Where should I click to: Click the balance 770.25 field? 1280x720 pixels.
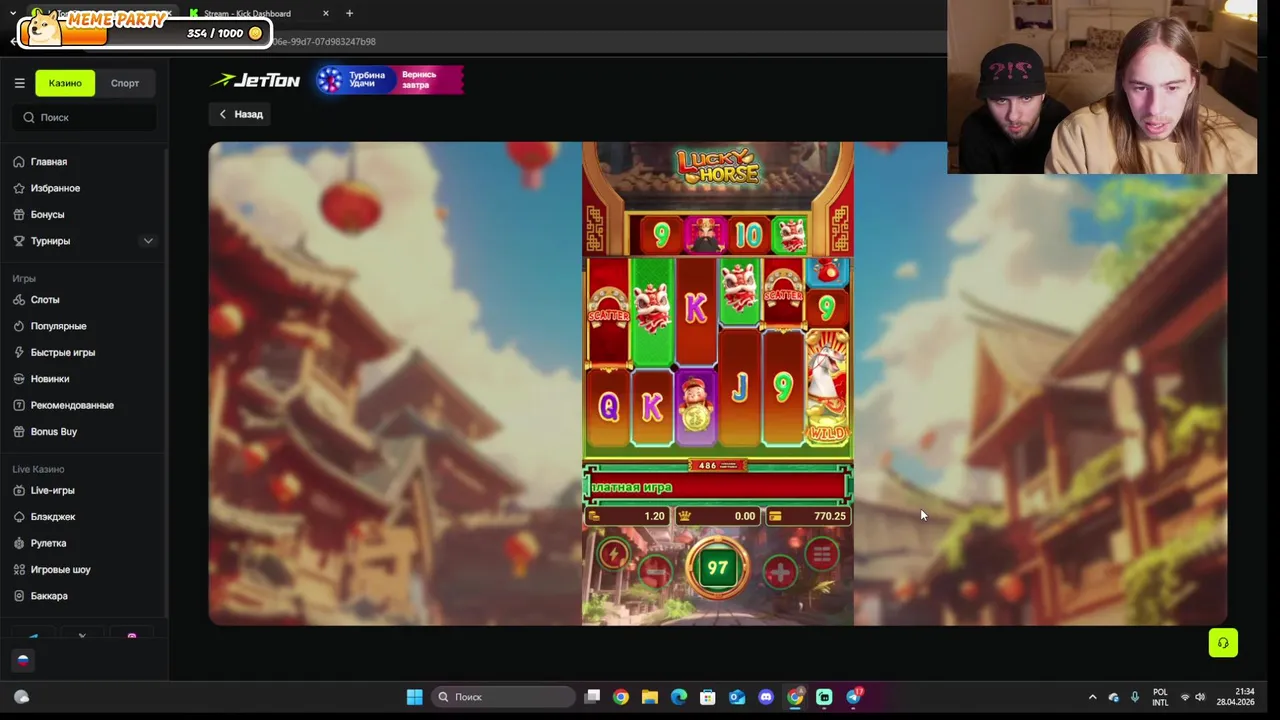[x=808, y=516]
